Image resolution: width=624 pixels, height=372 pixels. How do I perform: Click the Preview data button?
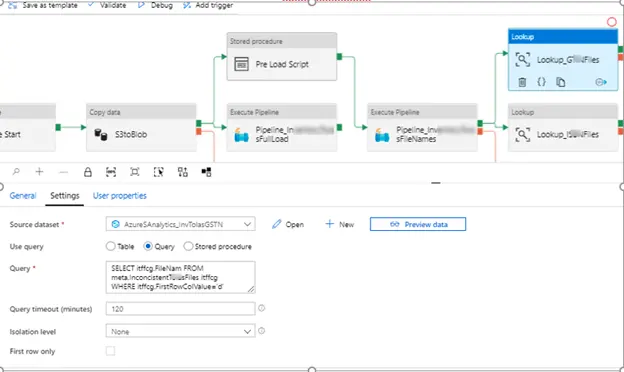coord(418,224)
